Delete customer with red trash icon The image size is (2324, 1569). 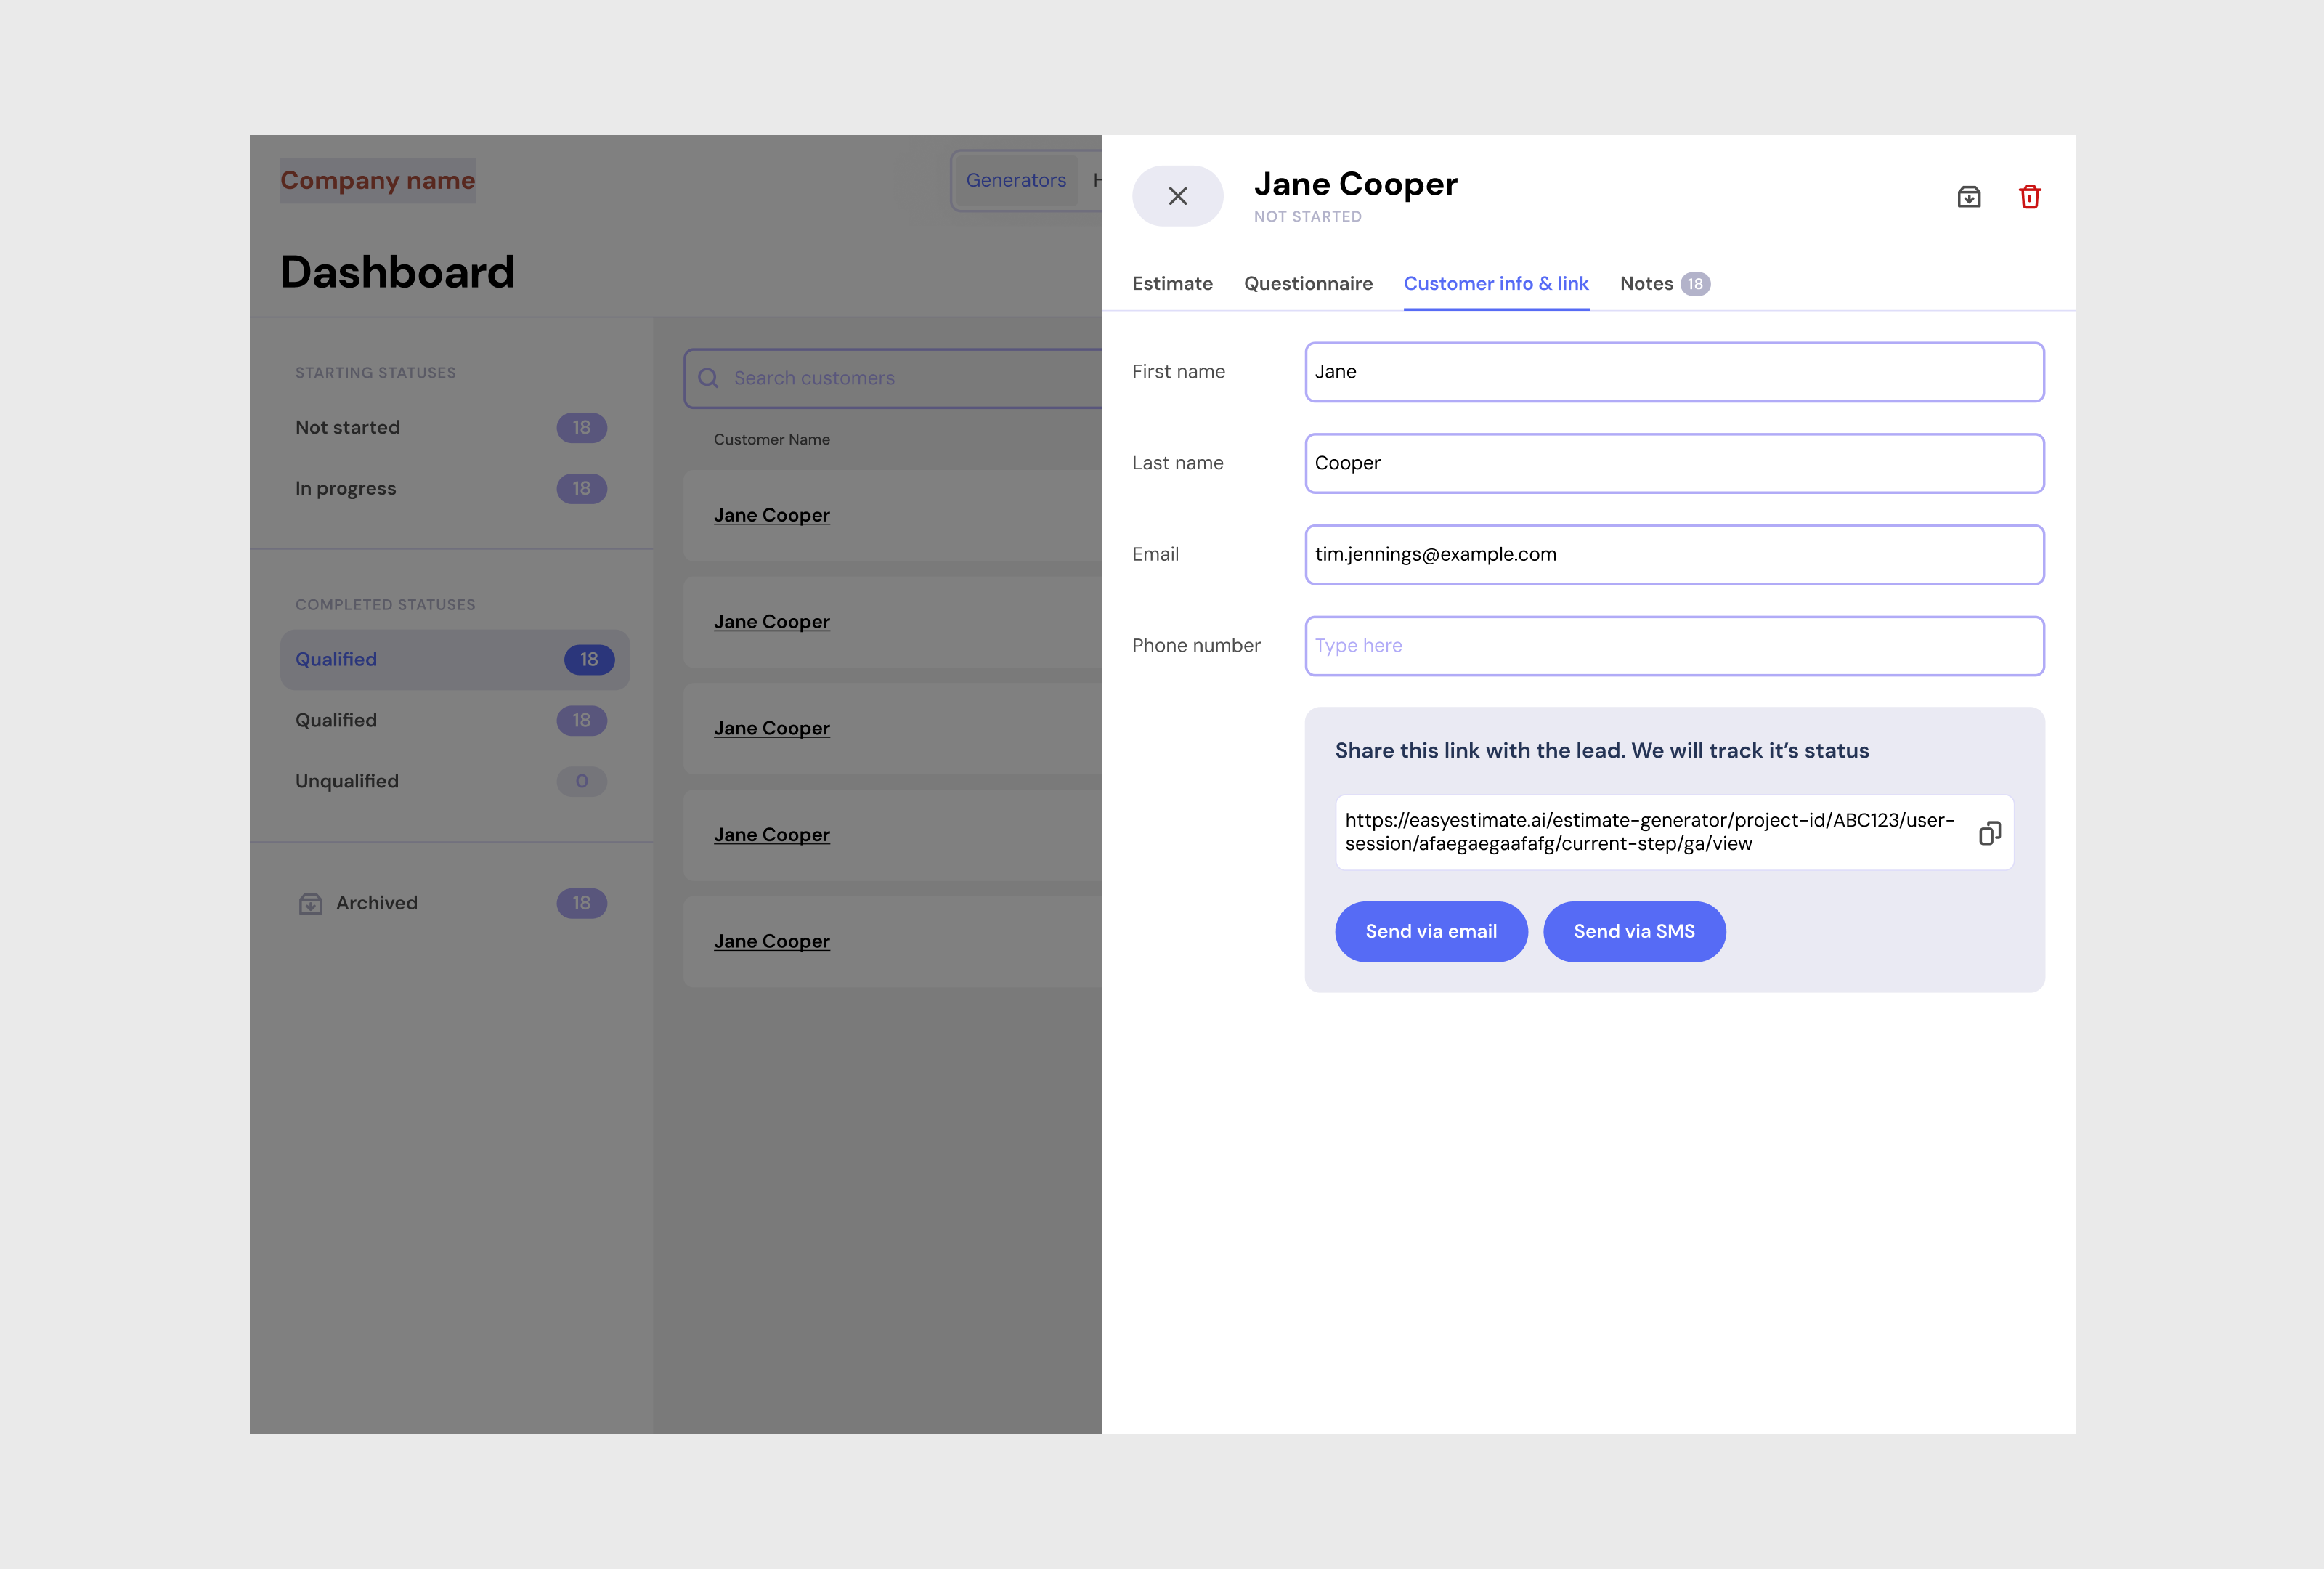coord(2029,197)
